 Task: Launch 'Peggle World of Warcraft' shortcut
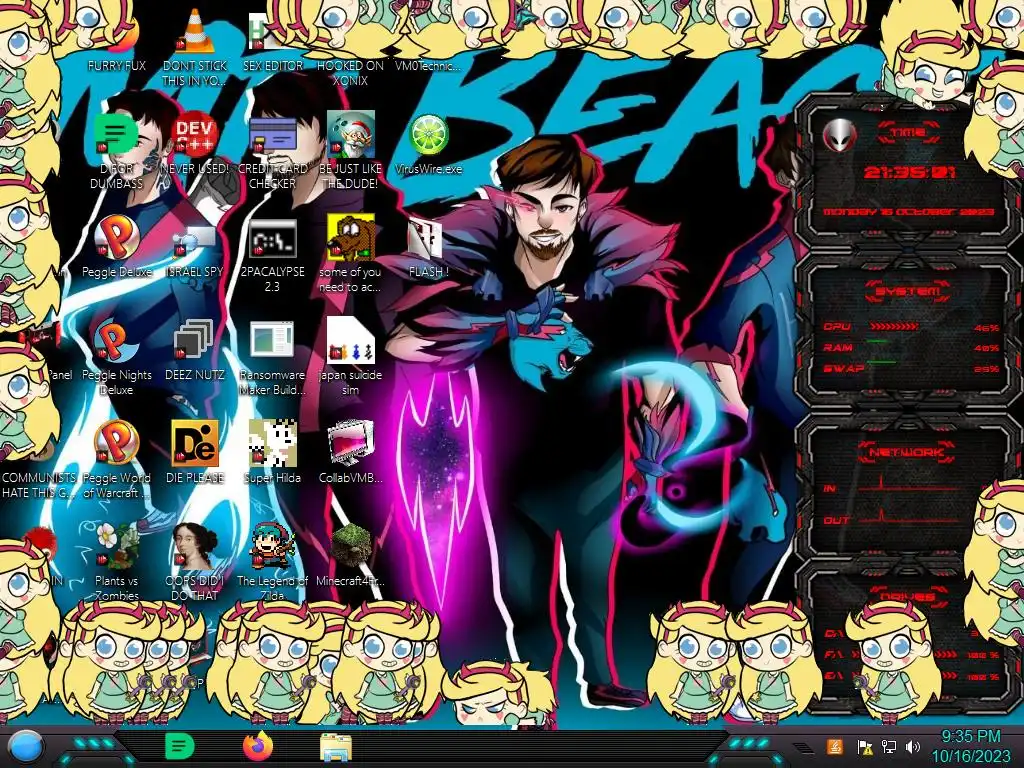(116, 444)
